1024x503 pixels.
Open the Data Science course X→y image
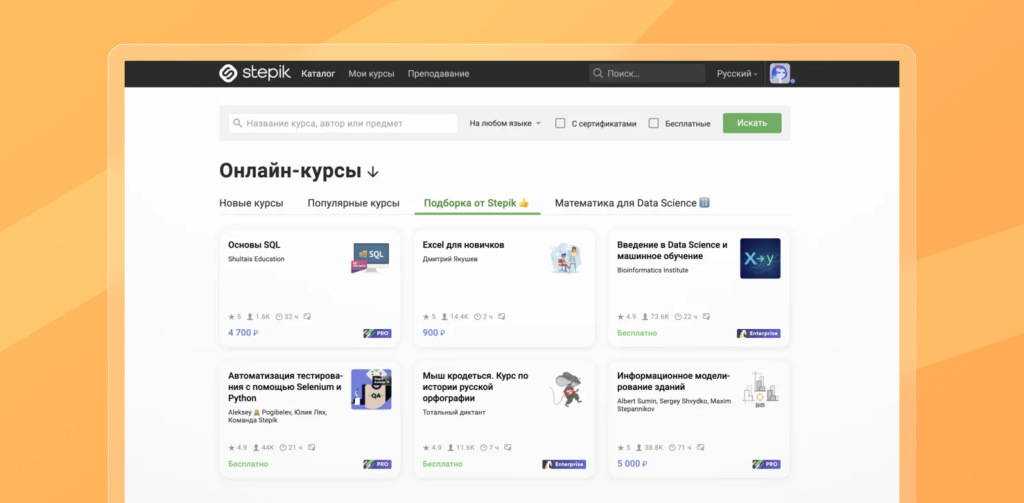[760, 258]
